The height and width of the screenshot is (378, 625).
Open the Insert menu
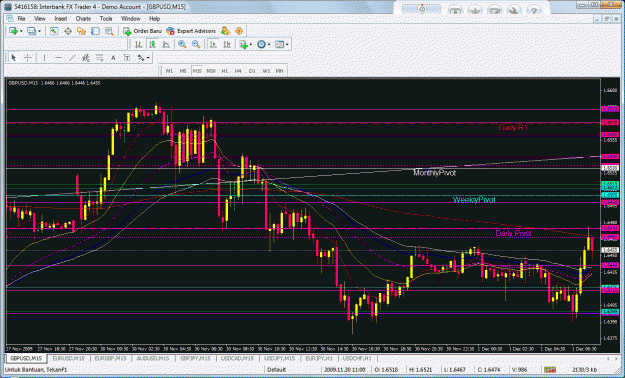click(x=61, y=19)
